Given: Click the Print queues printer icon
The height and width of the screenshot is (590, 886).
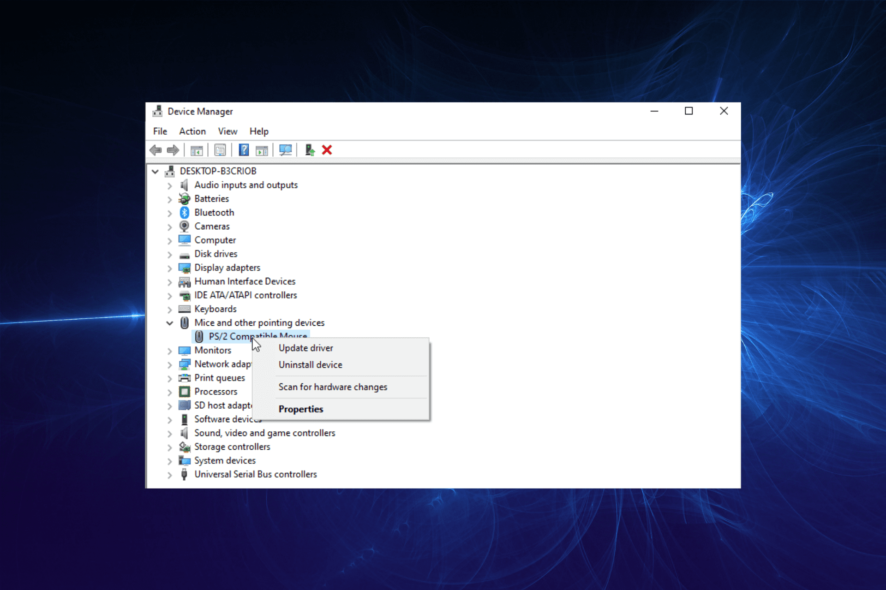Looking at the screenshot, I should coord(184,378).
